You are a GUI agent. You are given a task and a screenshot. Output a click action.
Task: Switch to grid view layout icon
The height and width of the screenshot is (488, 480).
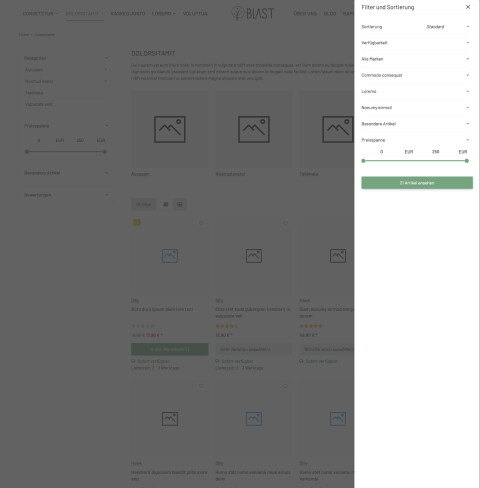tap(180, 204)
